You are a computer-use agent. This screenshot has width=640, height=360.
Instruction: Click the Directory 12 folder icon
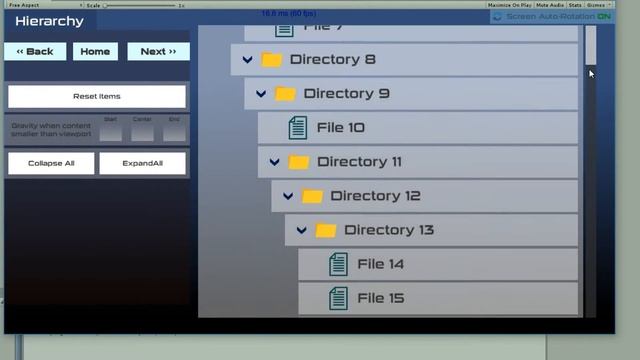[x=312, y=196]
